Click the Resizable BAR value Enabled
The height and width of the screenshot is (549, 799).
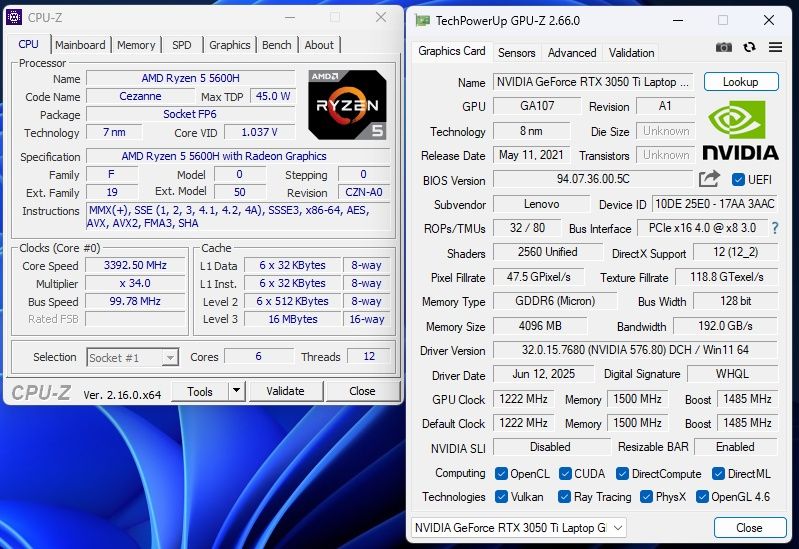pyautogui.click(x=735, y=447)
